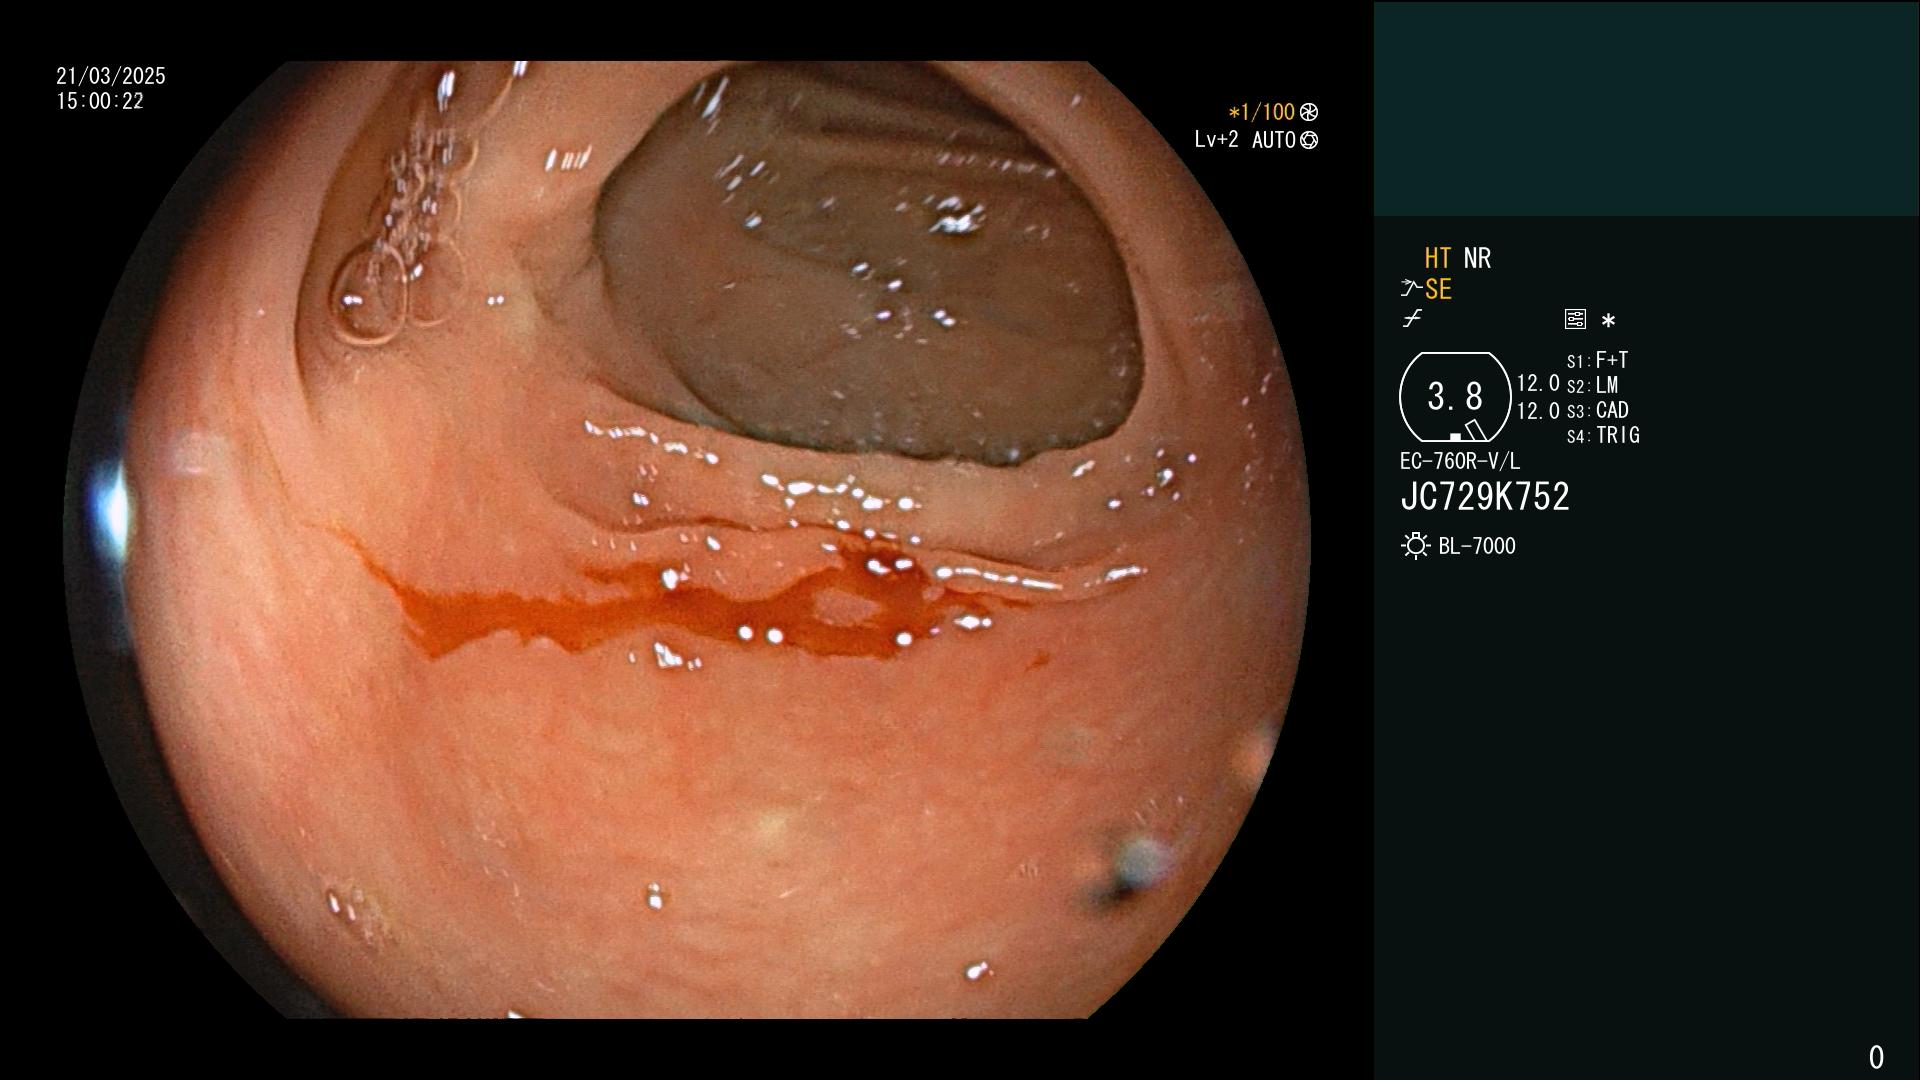Select the 21/03/2025 date text
The image size is (1920, 1080).
111,76
